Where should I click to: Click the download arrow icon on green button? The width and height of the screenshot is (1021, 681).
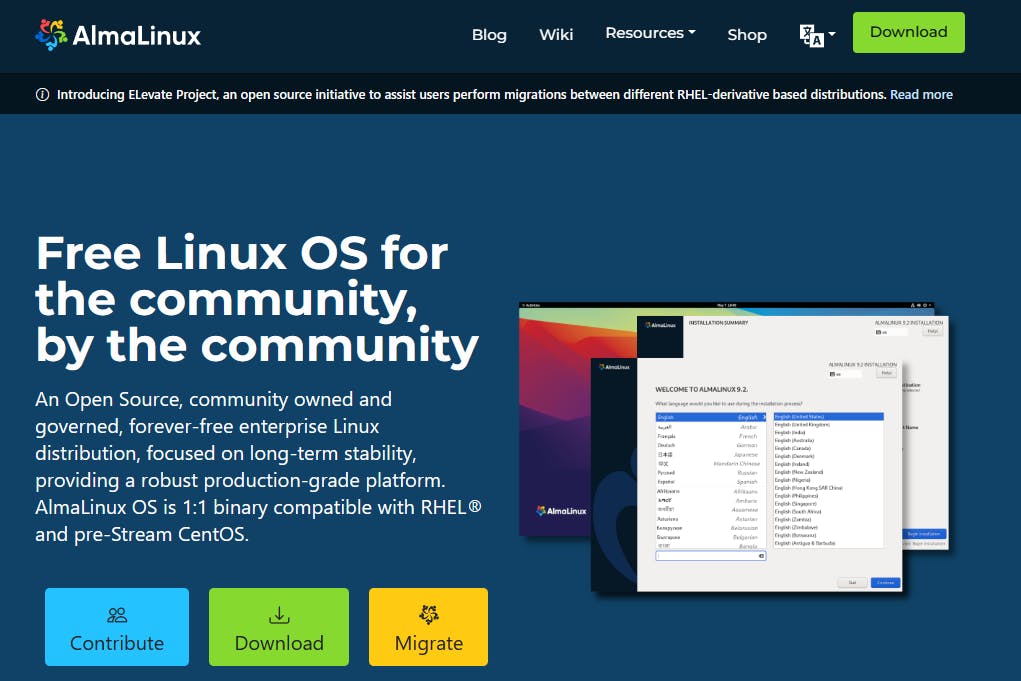(279, 615)
